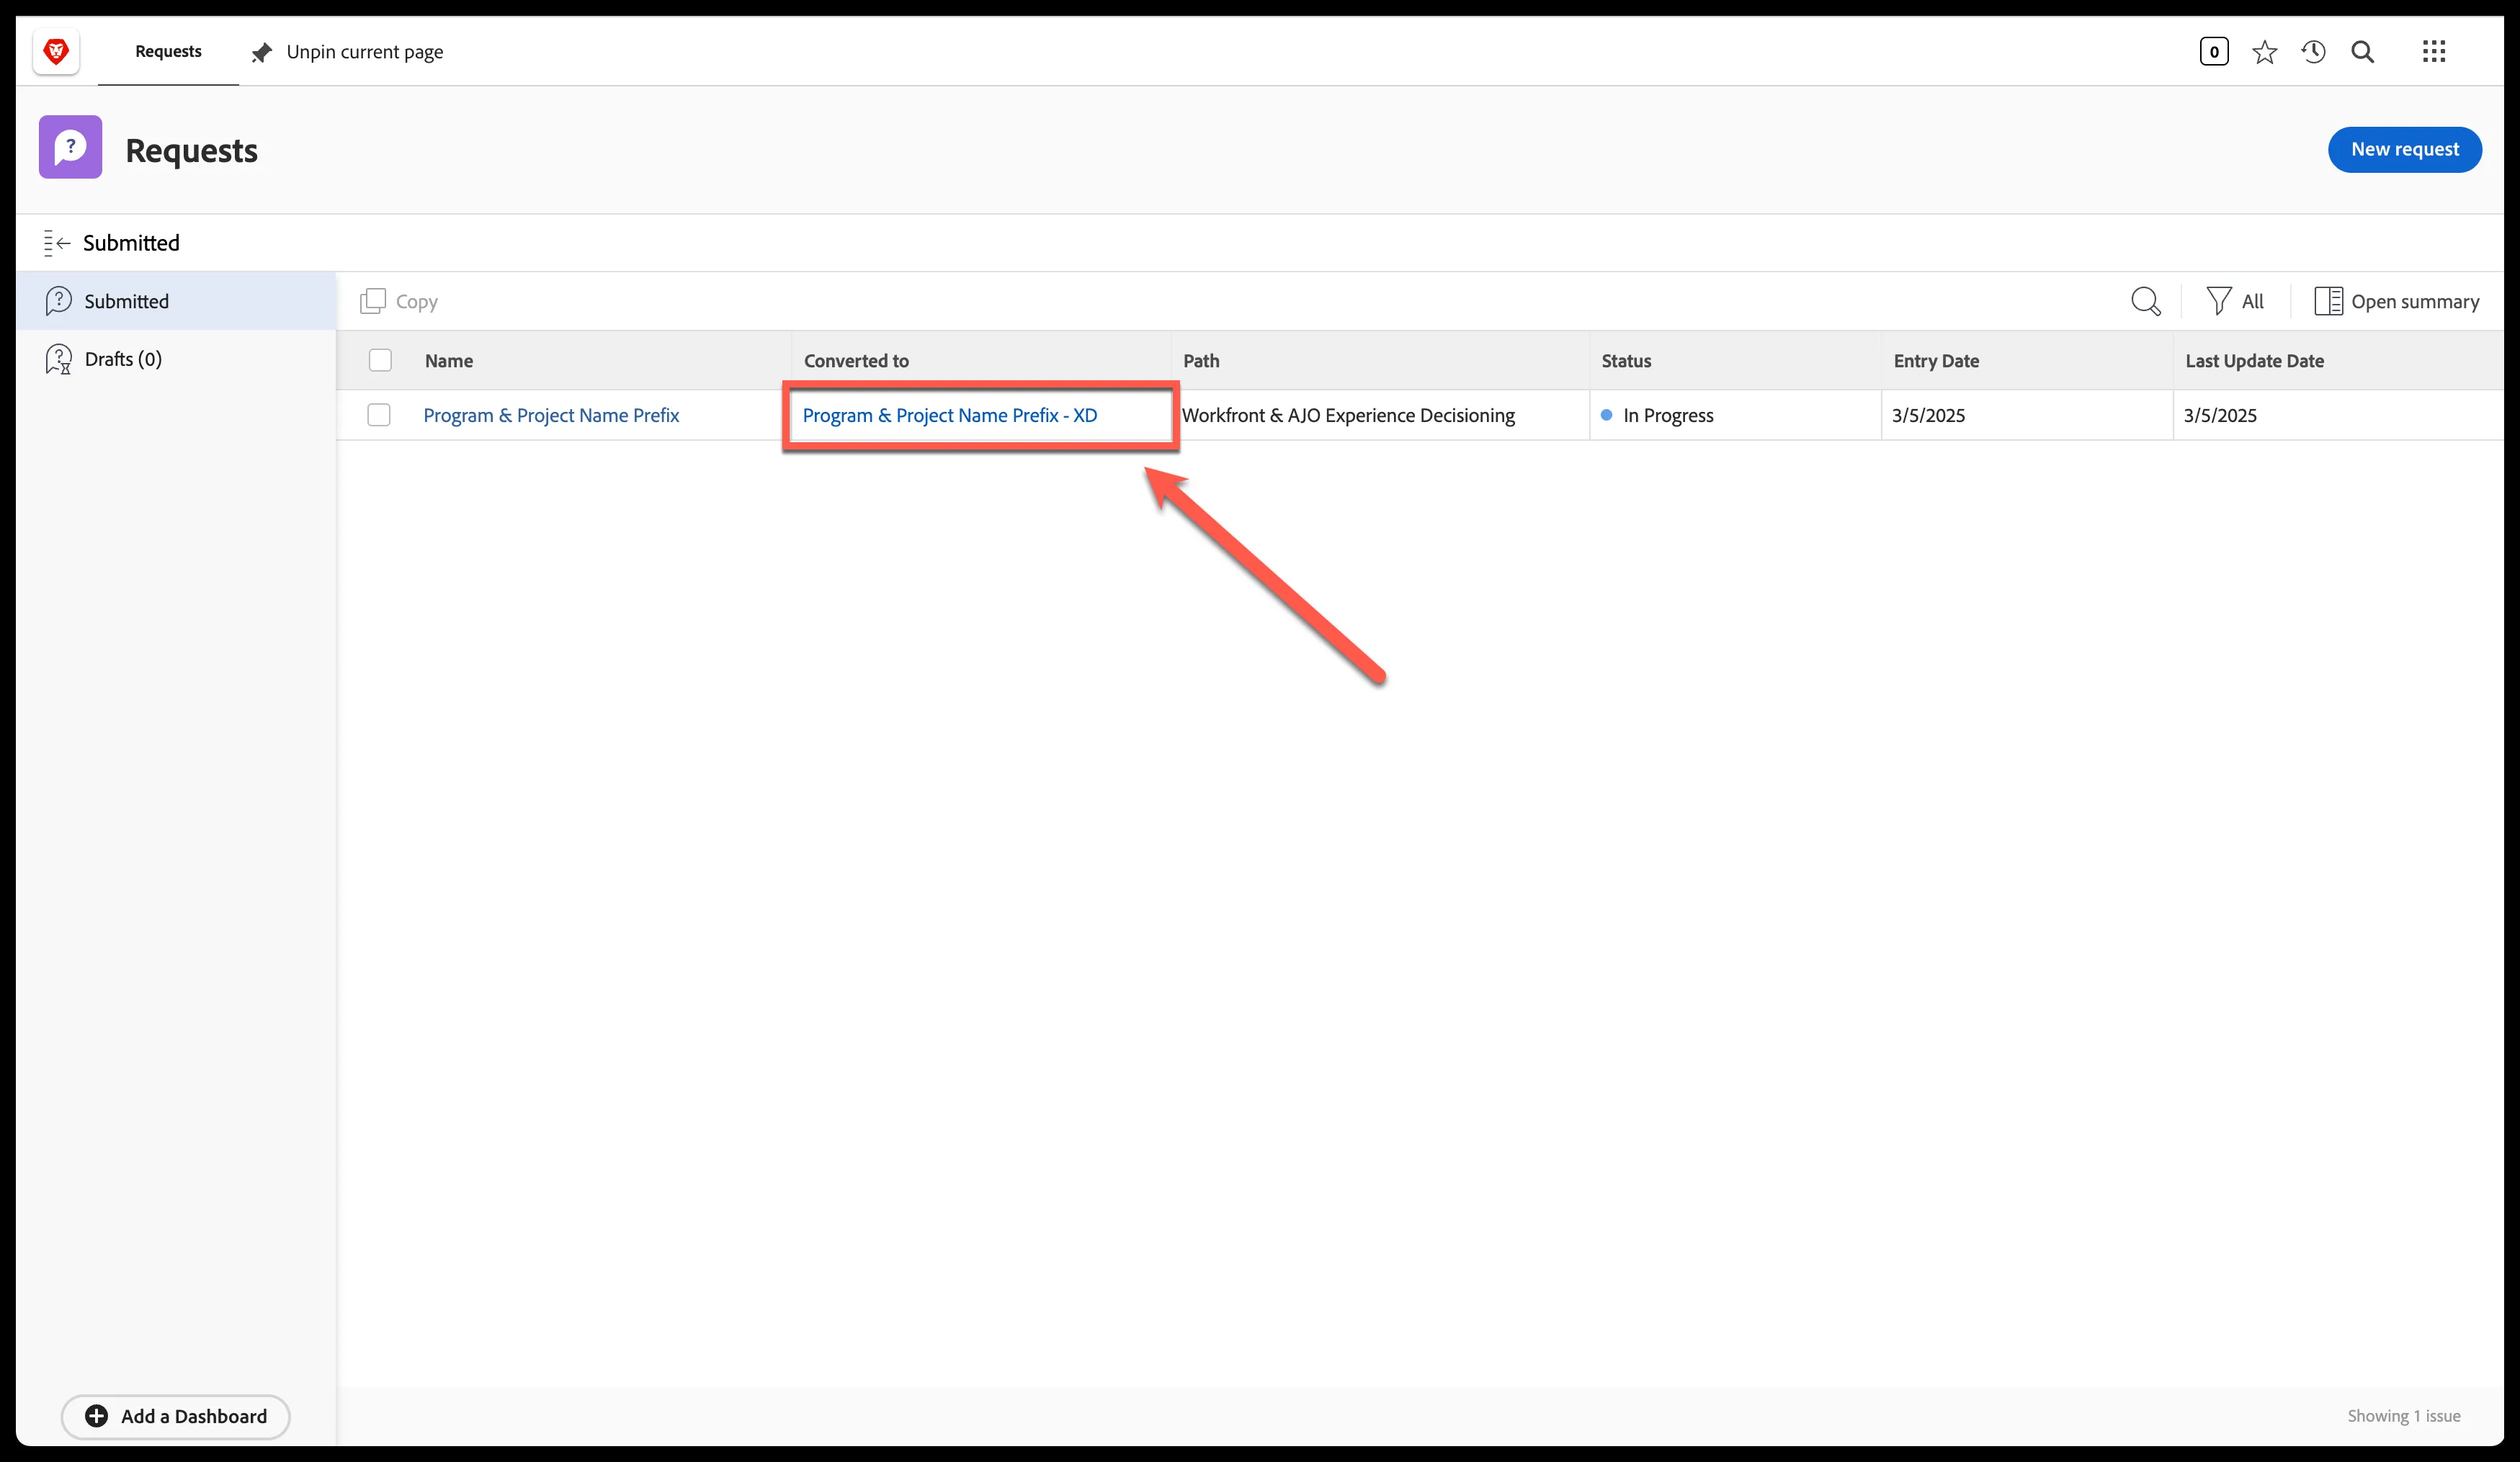Click the purple Requests question-mark icon
Viewport: 2520px width, 1462px height.
70,147
